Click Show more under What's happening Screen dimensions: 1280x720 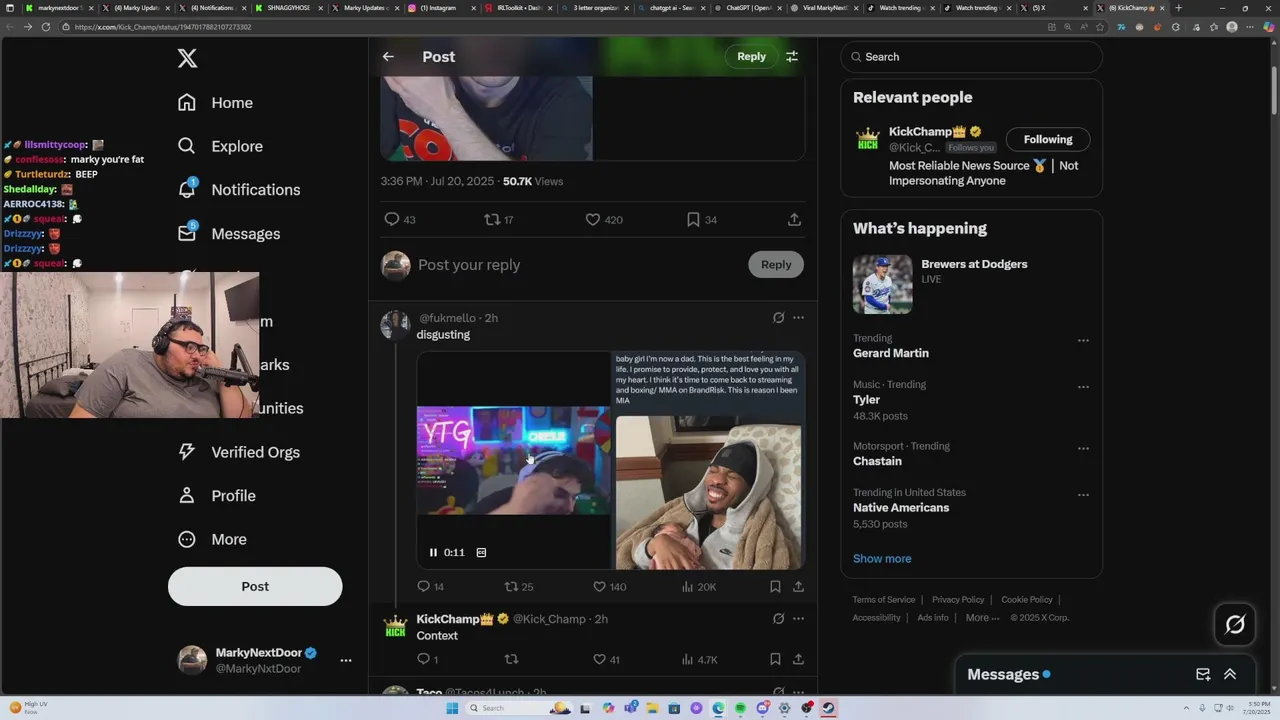882,559
